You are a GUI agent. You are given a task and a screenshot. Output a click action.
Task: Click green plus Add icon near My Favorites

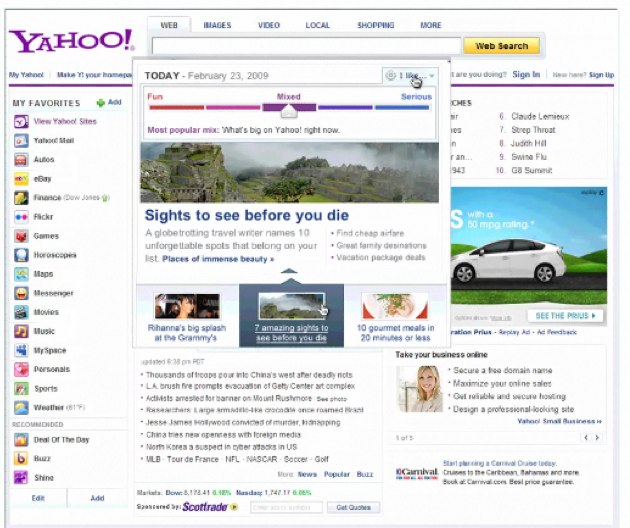pos(100,103)
